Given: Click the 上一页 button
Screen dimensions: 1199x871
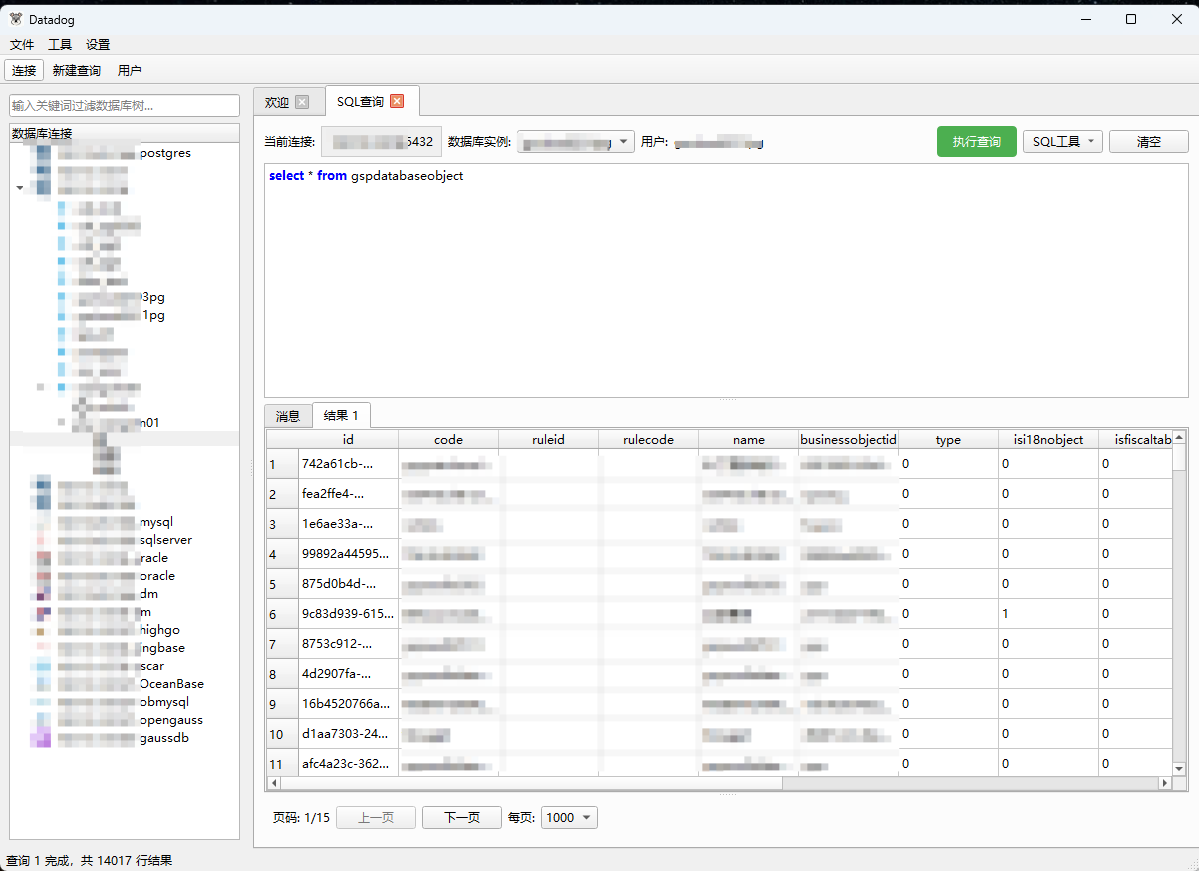Looking at the screenshot, I should [x=376, y=817].
